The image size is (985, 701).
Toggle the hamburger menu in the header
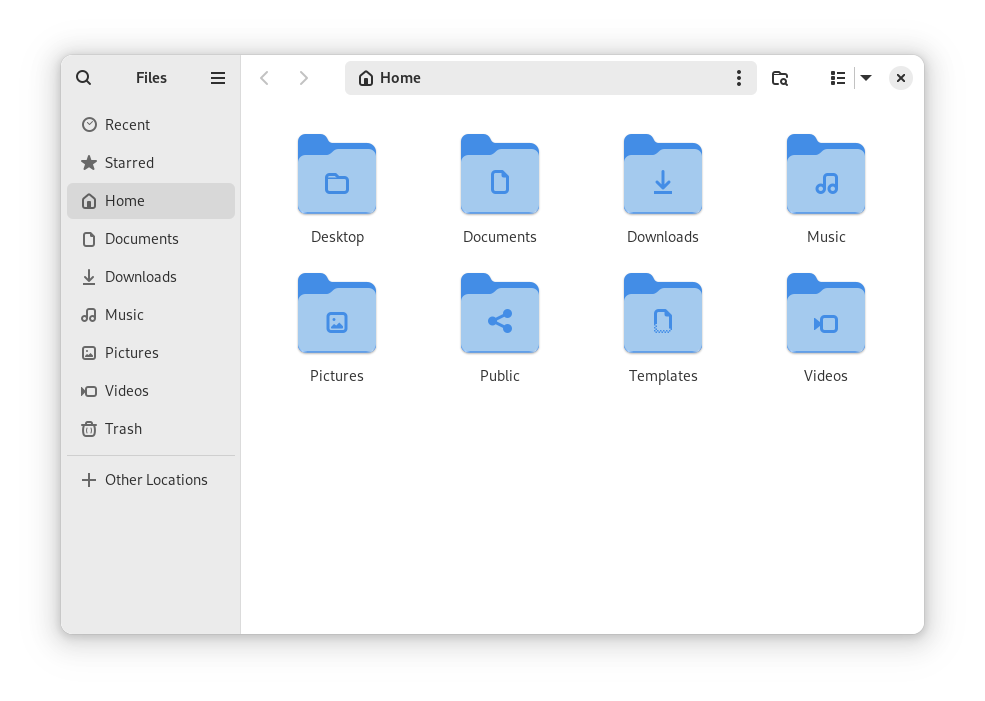pos(217,77)
